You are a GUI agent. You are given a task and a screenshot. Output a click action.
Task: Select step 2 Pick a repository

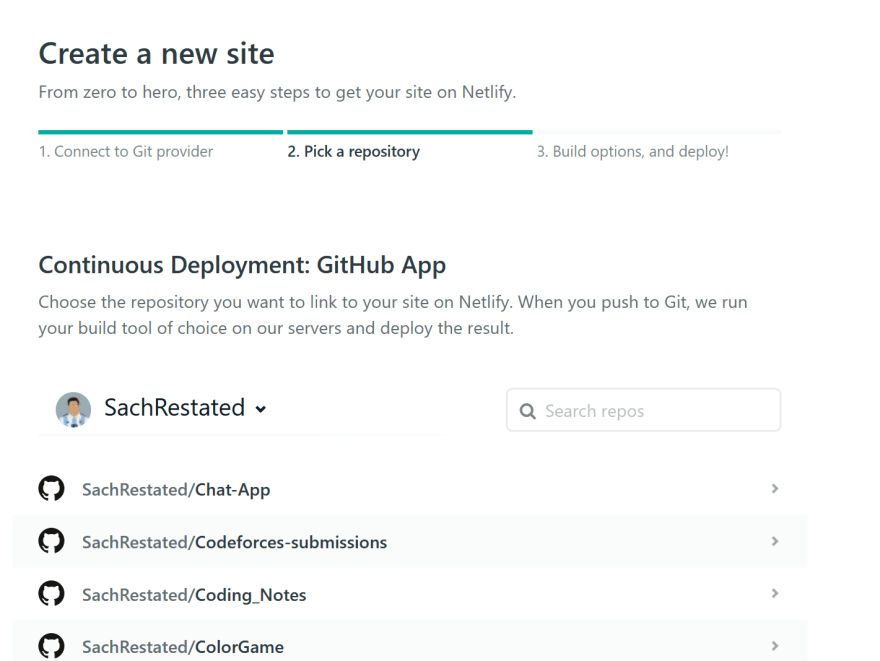[354, 152]
